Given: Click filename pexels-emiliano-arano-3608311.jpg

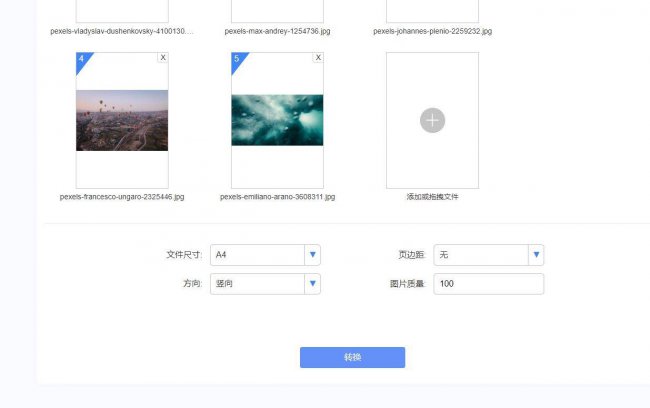Looking at the screenshot, I should [277, 197].
